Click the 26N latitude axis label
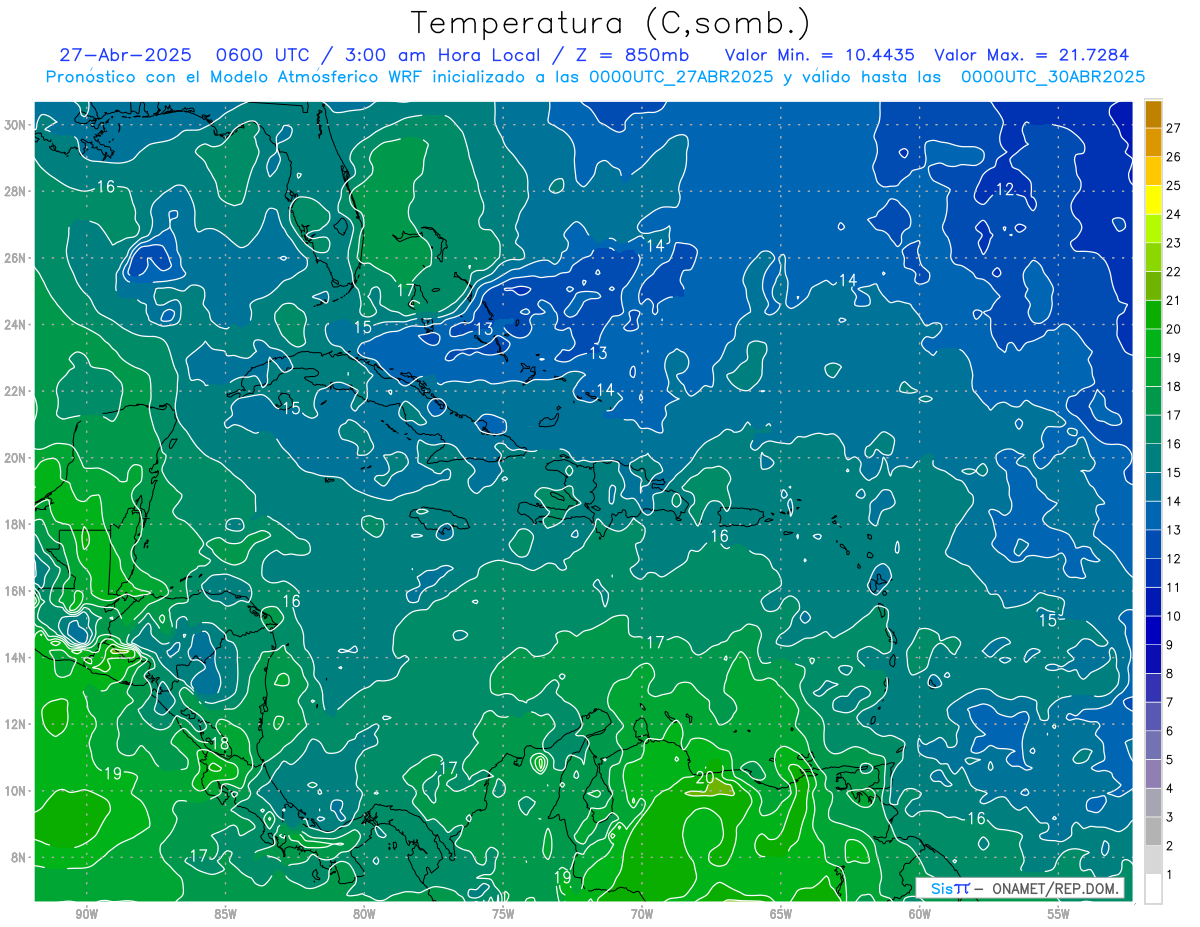Viewport: 1200px width, 927px height. tap(15, 258)
